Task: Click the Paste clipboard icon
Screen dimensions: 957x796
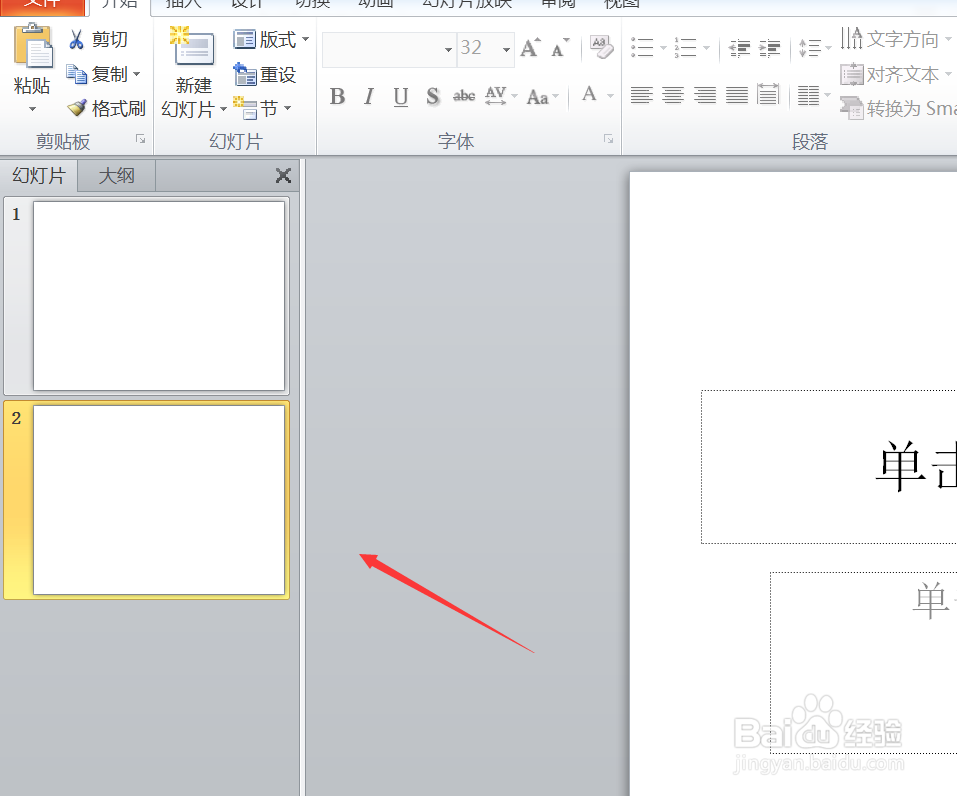Action: tap(32, 46)
